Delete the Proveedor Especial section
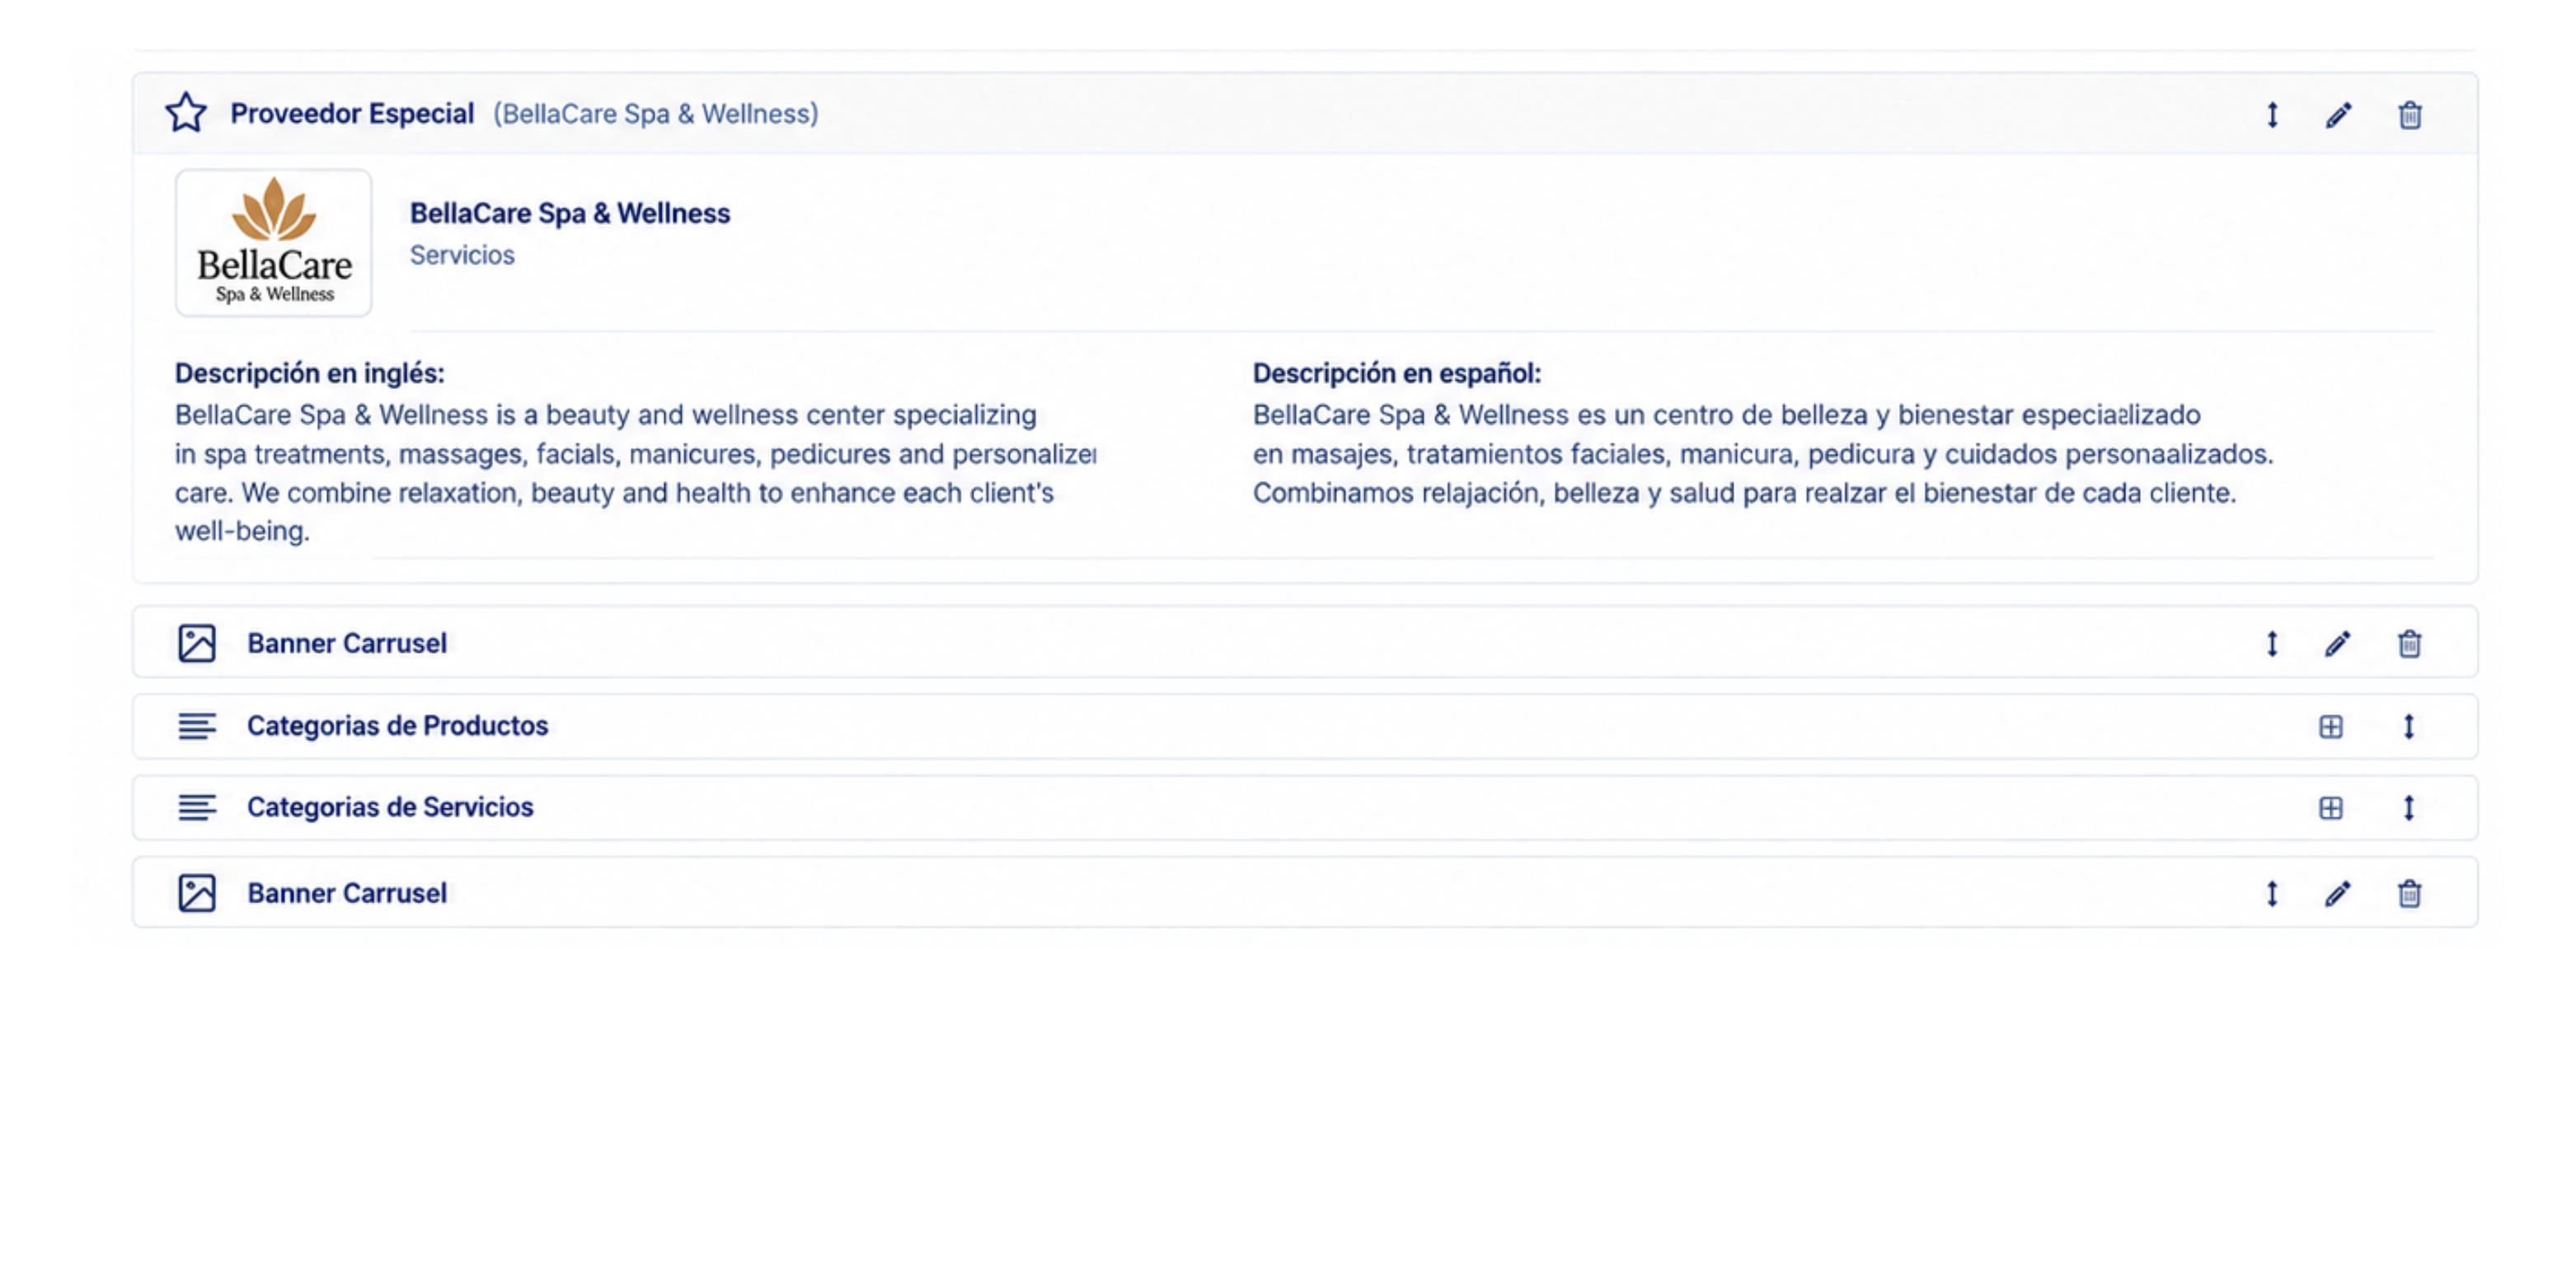 tap(2410, 115)
